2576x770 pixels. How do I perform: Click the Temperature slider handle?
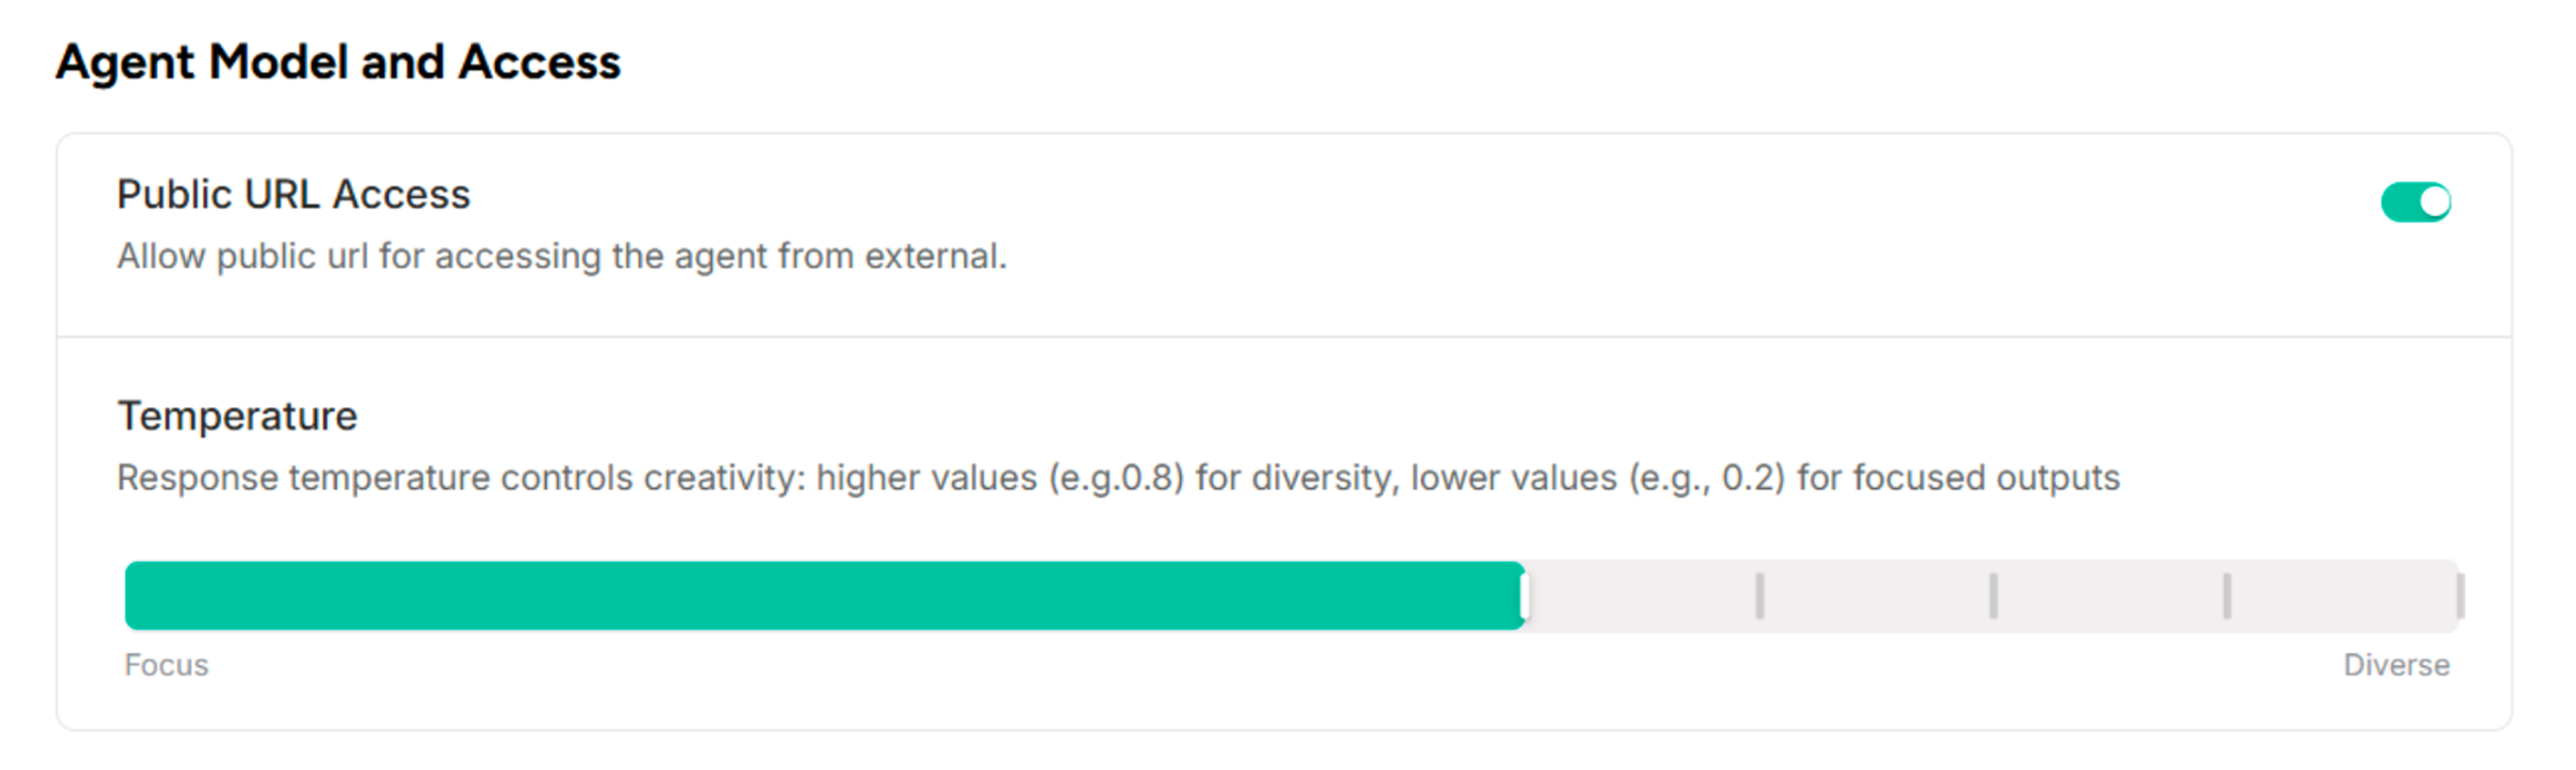coord(1524,596)
